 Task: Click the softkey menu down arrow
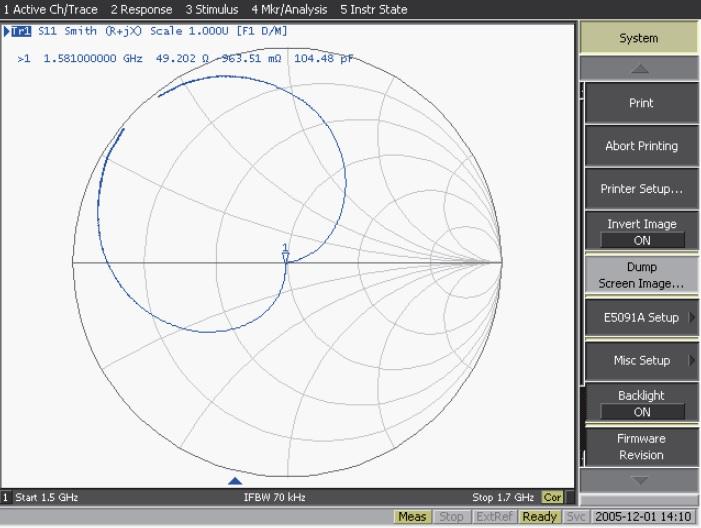point(639,481)
